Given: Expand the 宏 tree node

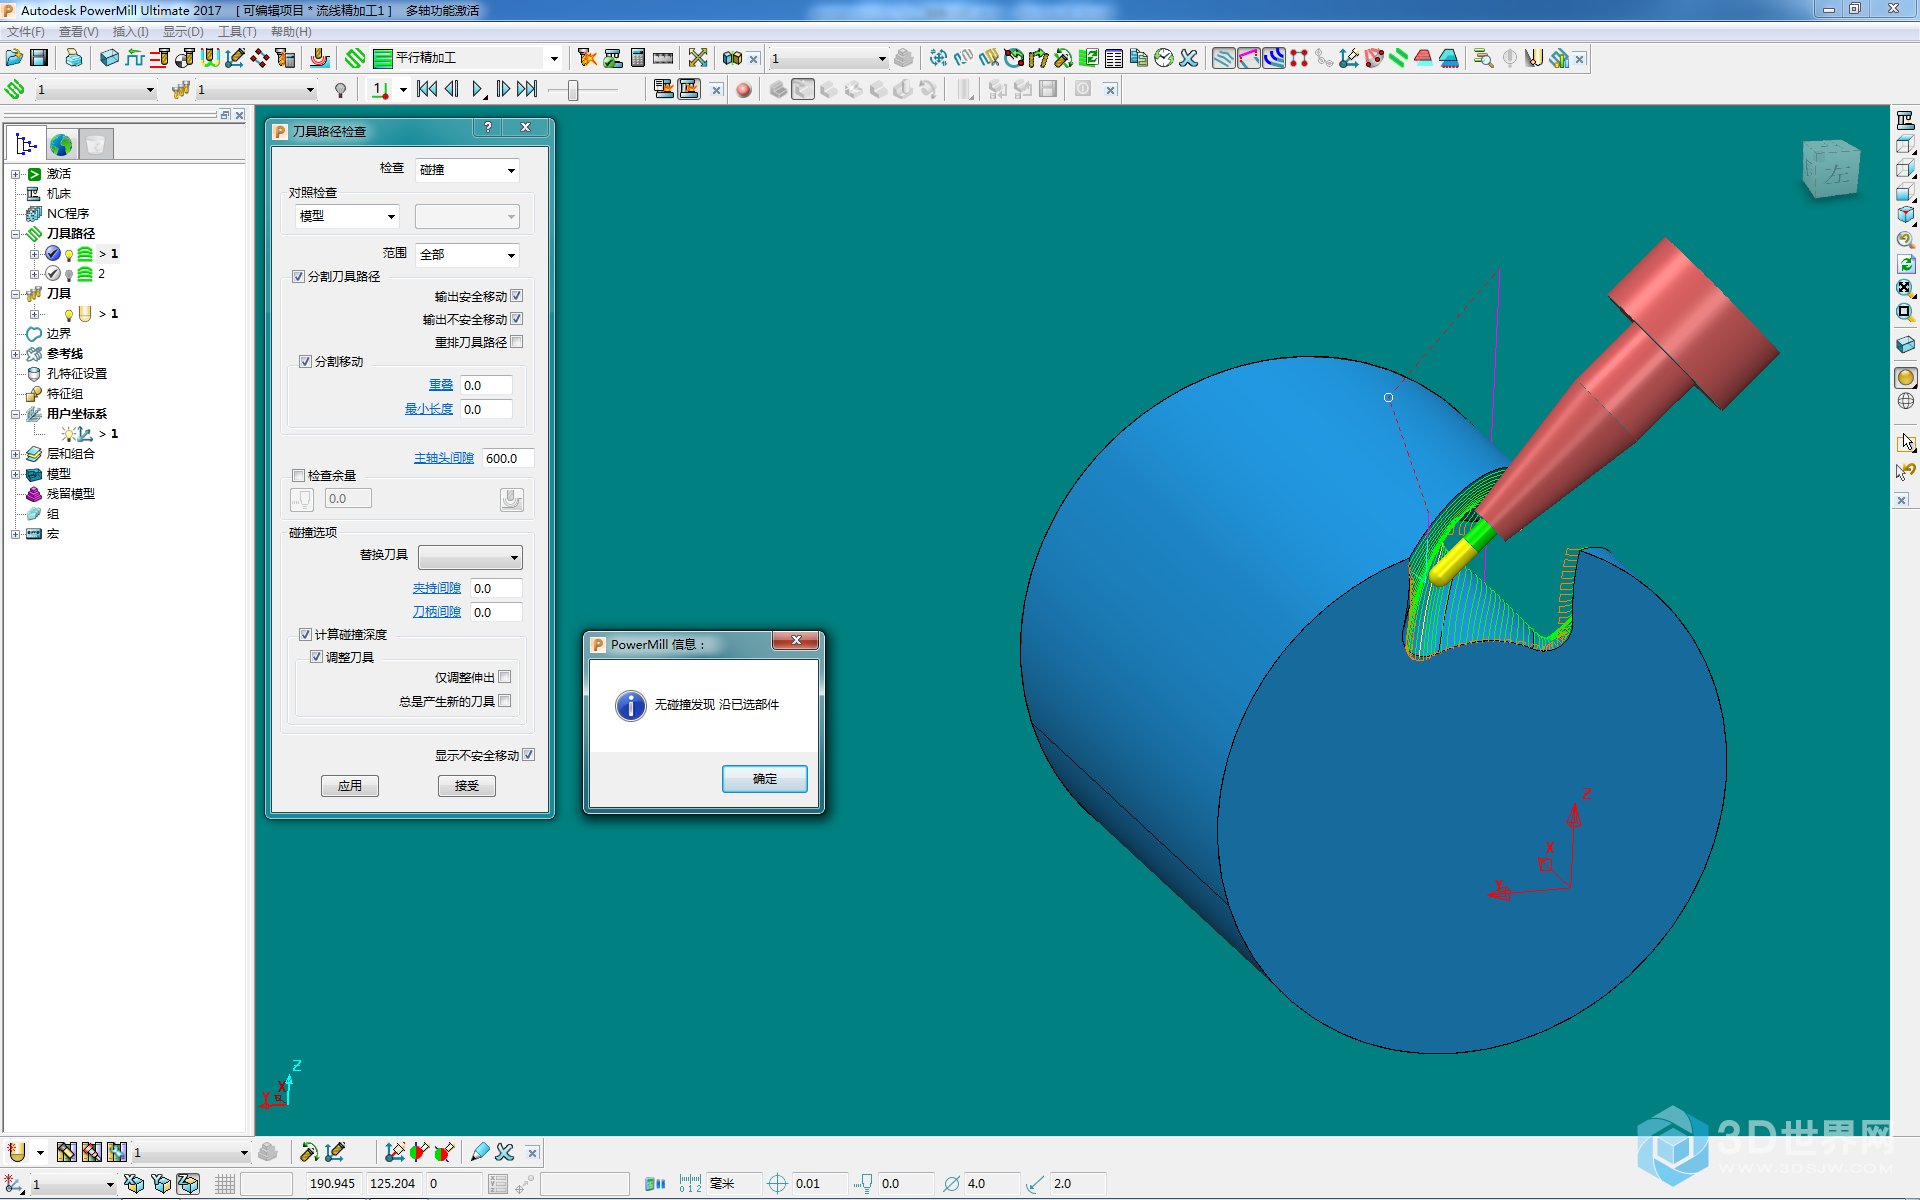Looking at the screenshot, I should coord(16,534).
